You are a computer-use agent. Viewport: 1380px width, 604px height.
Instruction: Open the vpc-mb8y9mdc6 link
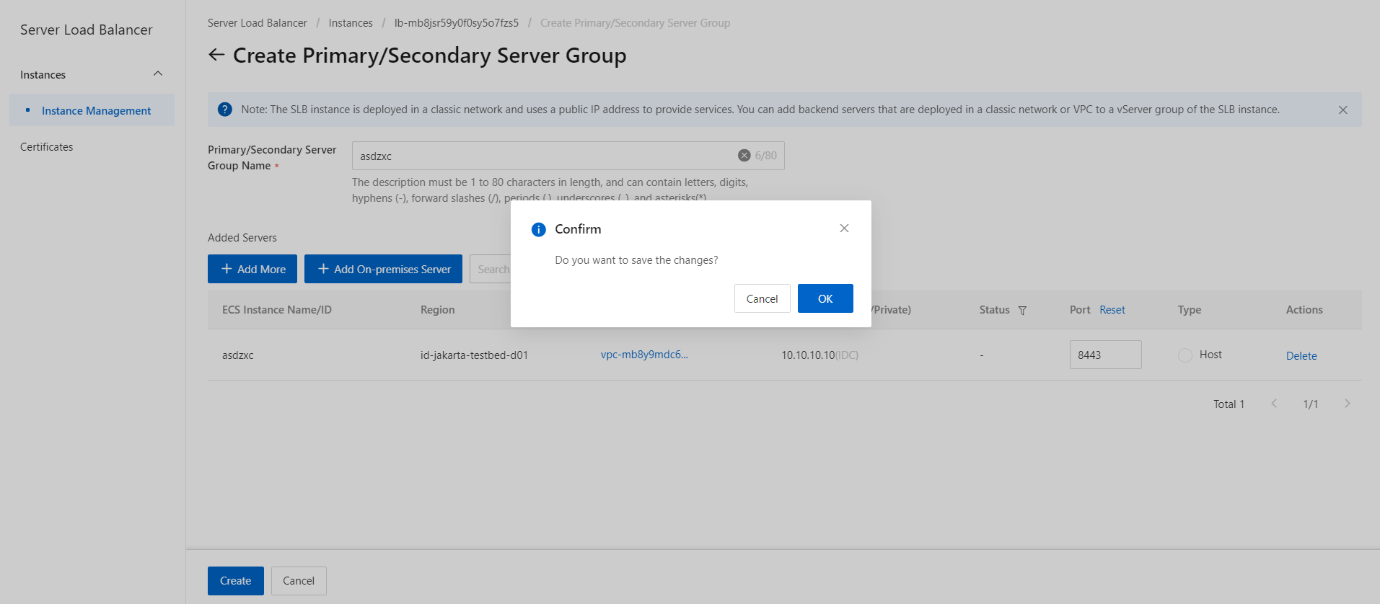pyautogui.click(x=644, y=355)
